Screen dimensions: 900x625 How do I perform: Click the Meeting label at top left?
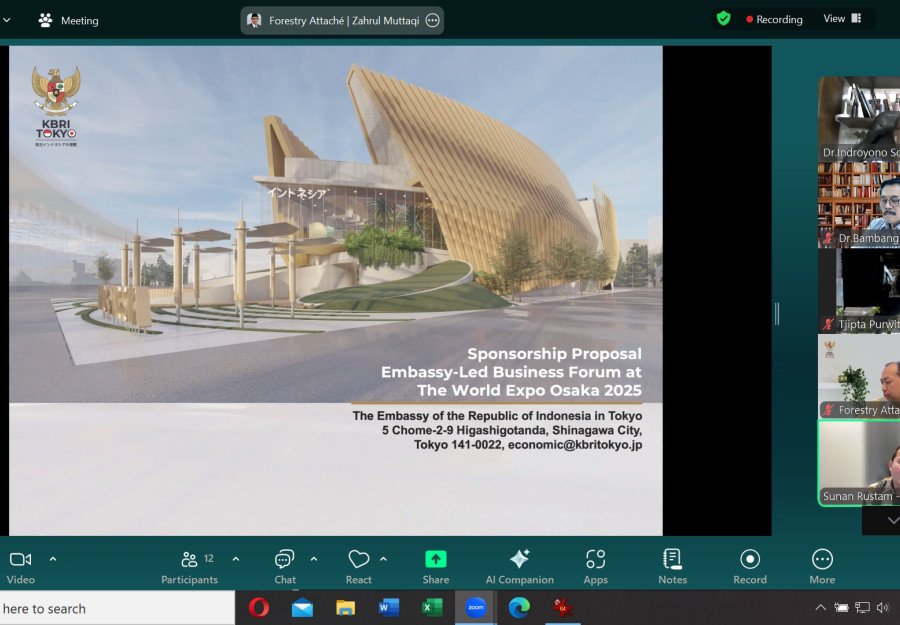(69, 20)
